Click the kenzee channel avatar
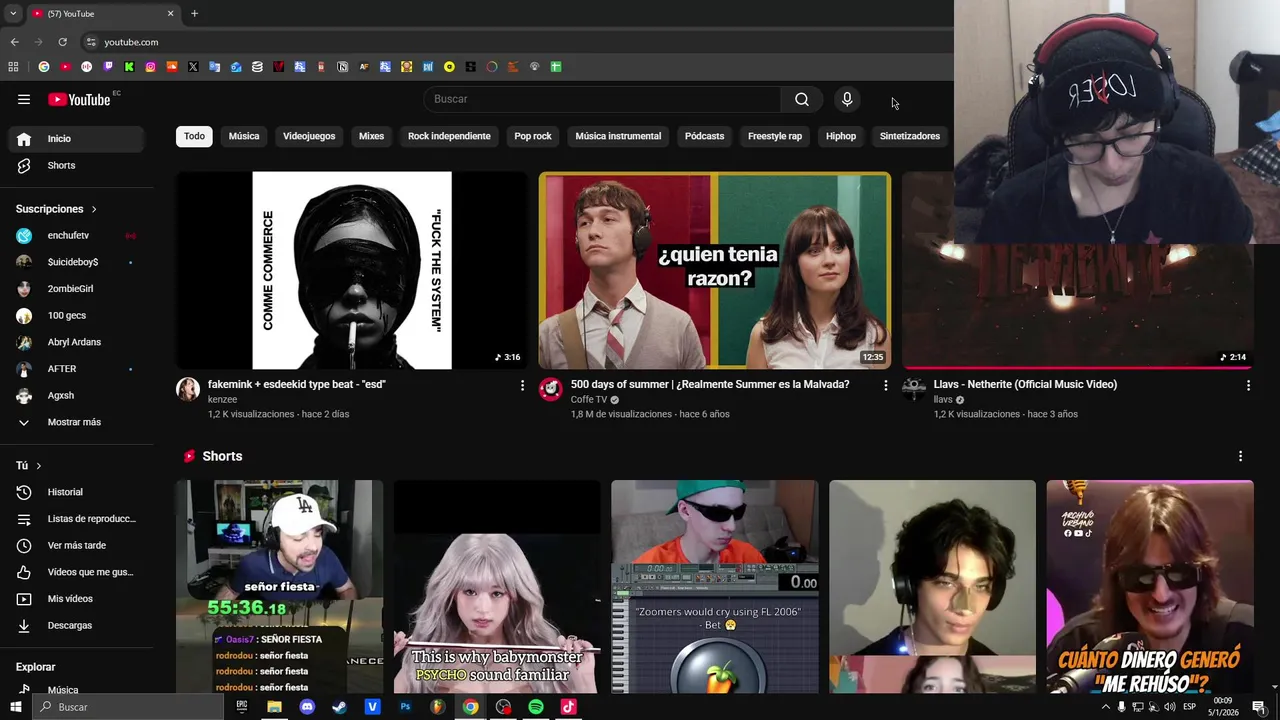The image size is (1280, 720). (188, 390)
